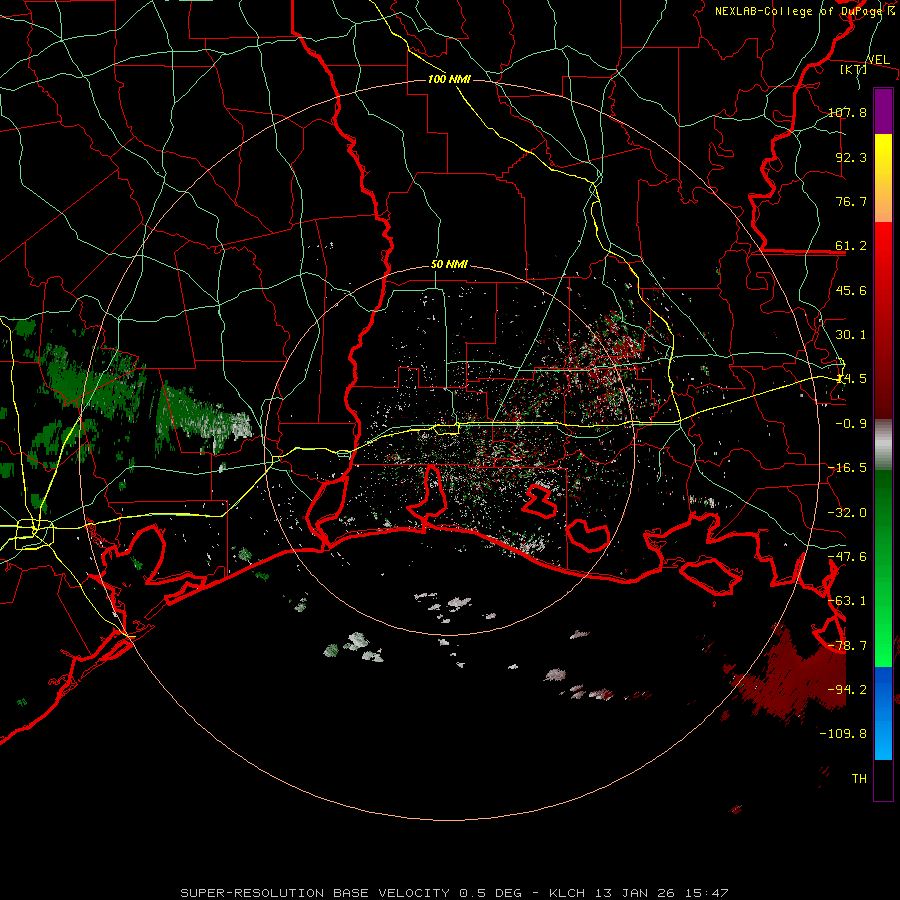This screenshot has width=900, height=900.
Task: Select the 107.8 velocity scale value
Action: [847, 112]
